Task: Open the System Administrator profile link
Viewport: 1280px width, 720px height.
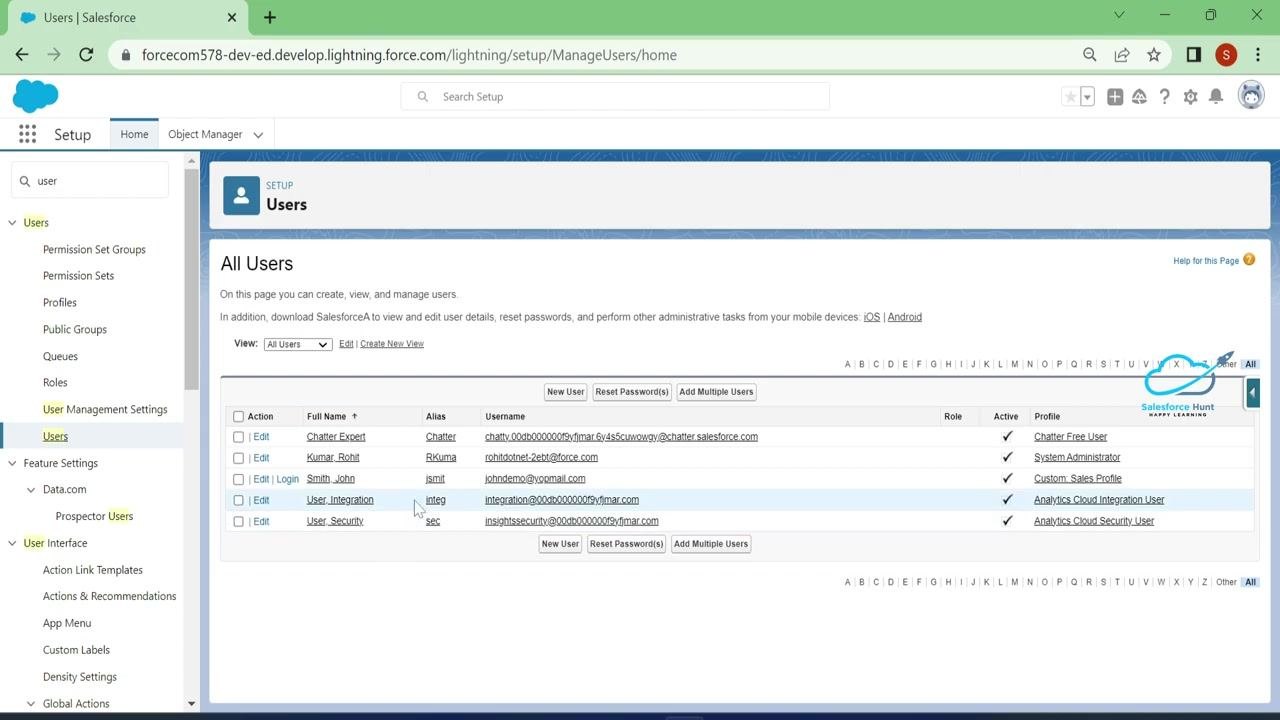Action: click(1077, 458)
